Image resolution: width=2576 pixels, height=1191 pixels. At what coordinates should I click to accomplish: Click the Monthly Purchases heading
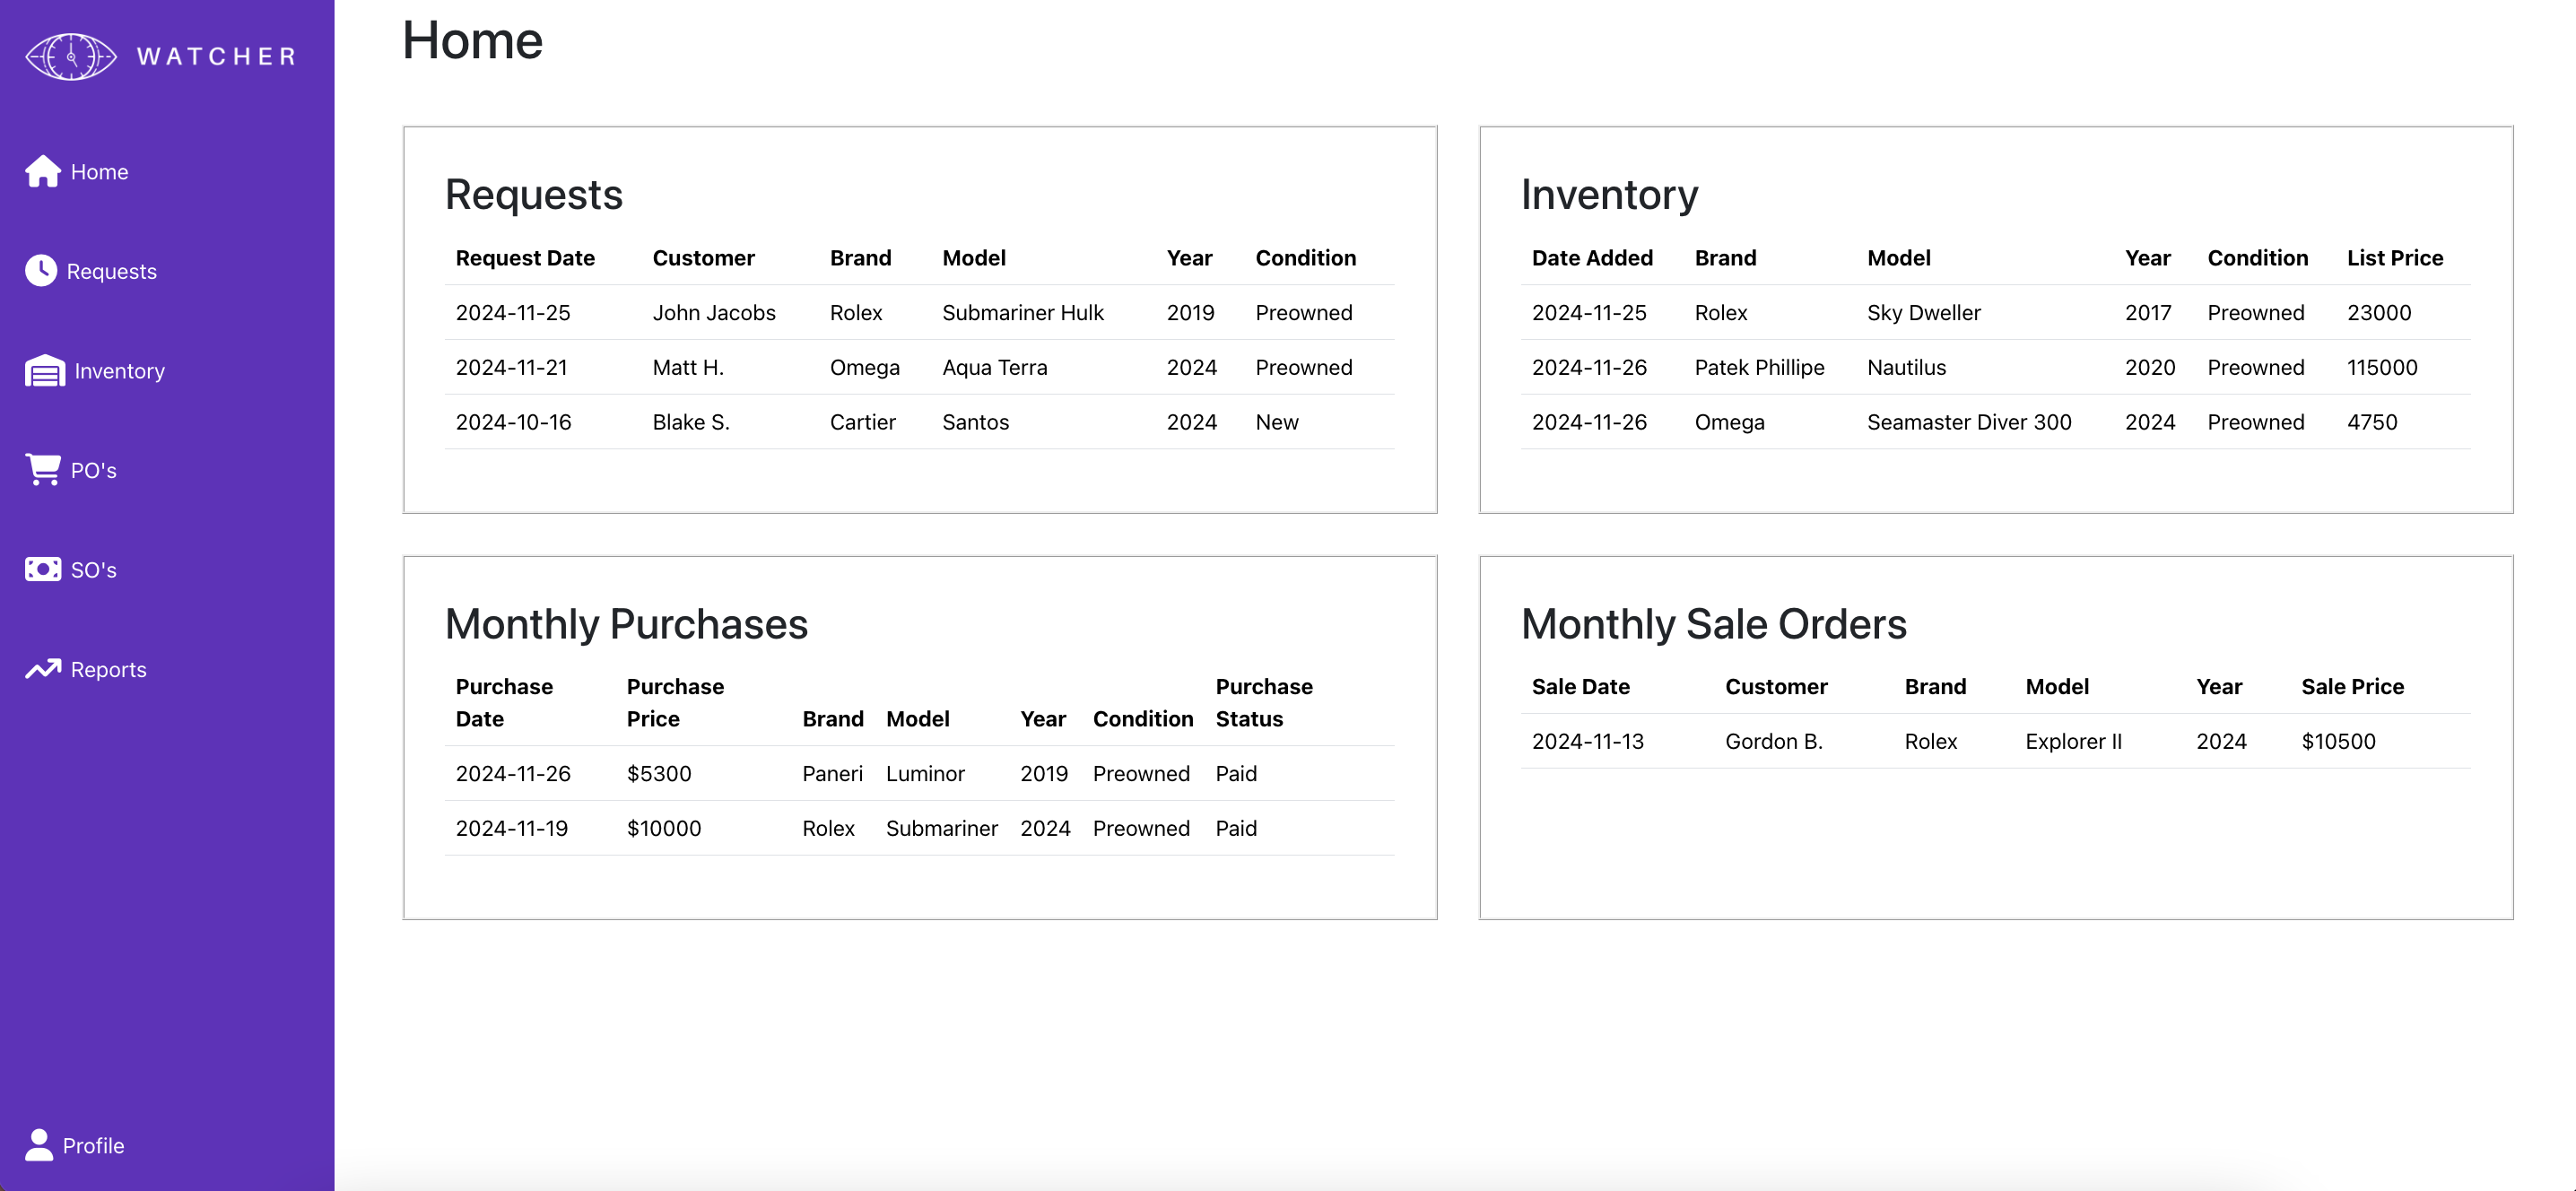(626, 624)
